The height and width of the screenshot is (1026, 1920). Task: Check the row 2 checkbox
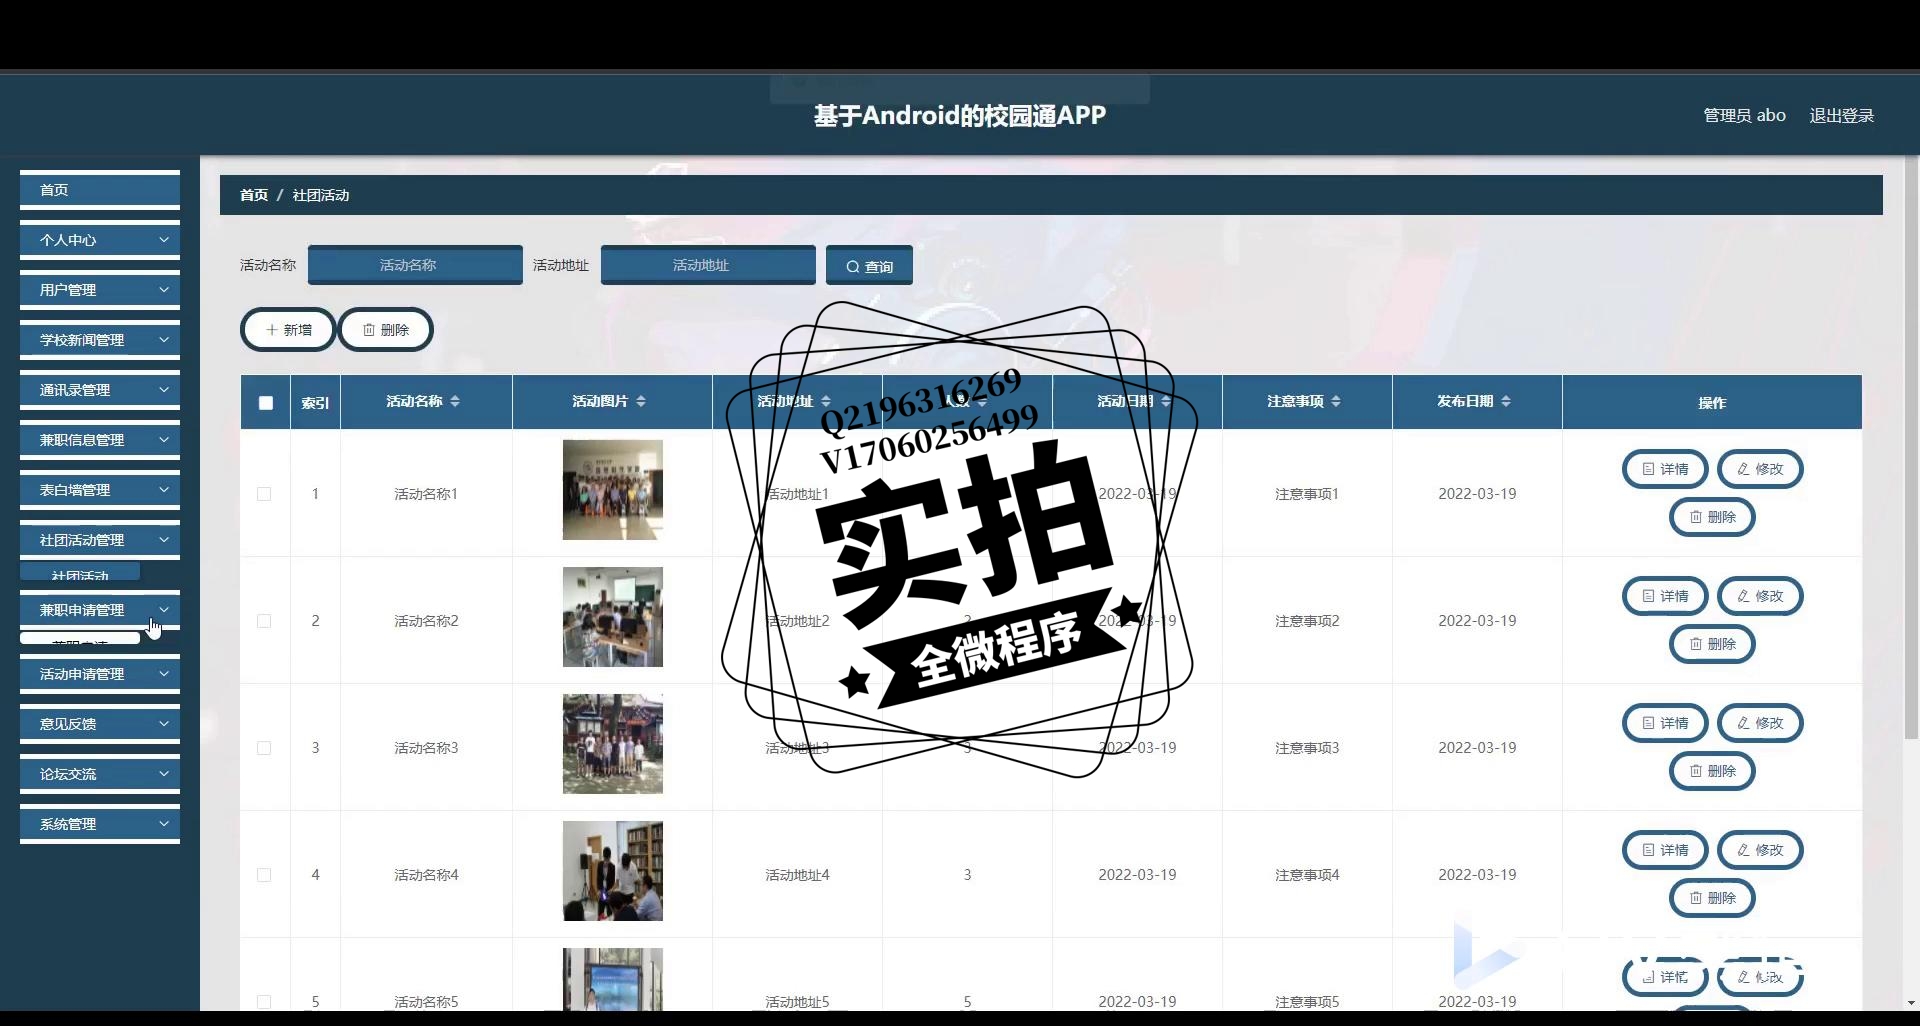coord(264,621)
